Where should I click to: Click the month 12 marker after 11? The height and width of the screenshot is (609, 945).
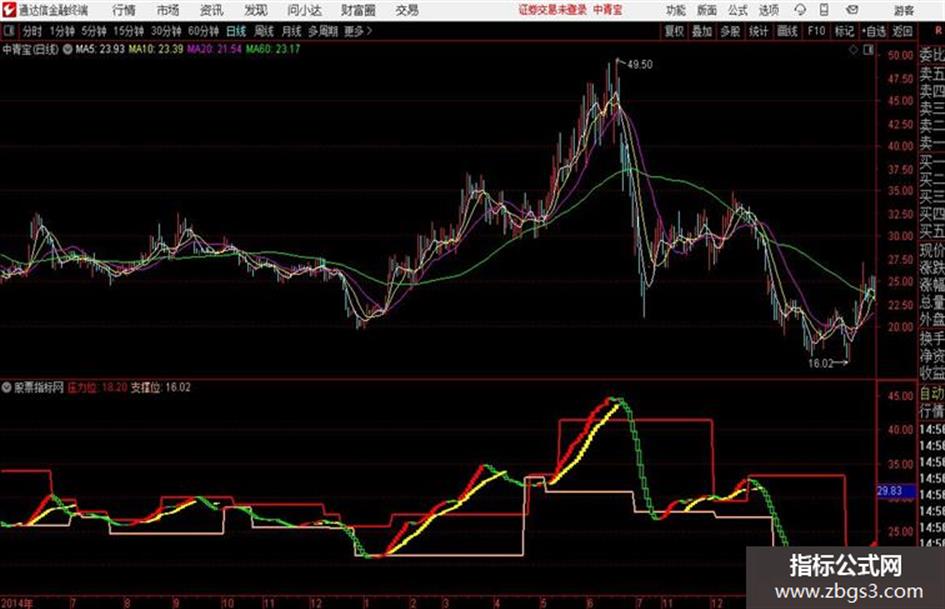(315, 603)
